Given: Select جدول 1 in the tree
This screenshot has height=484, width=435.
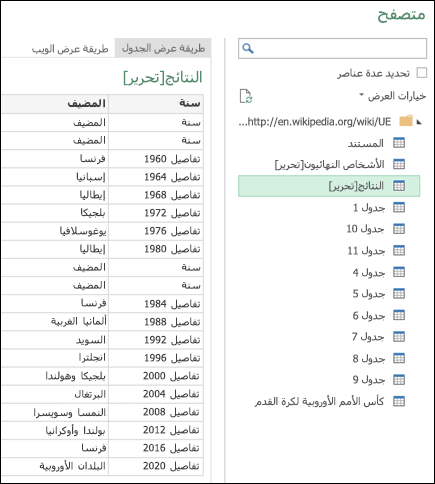Looking at the screenshot, I should (369, 208).
